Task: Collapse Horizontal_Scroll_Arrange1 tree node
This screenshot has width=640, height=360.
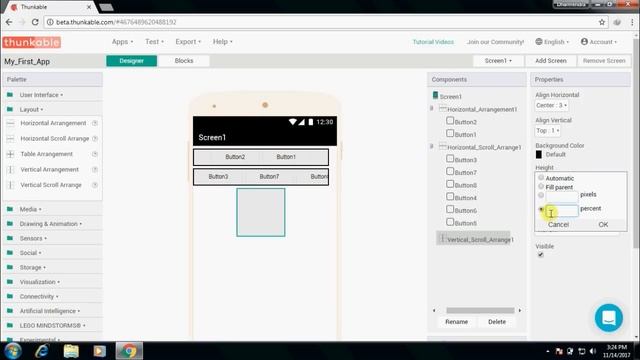Action: 431,146
